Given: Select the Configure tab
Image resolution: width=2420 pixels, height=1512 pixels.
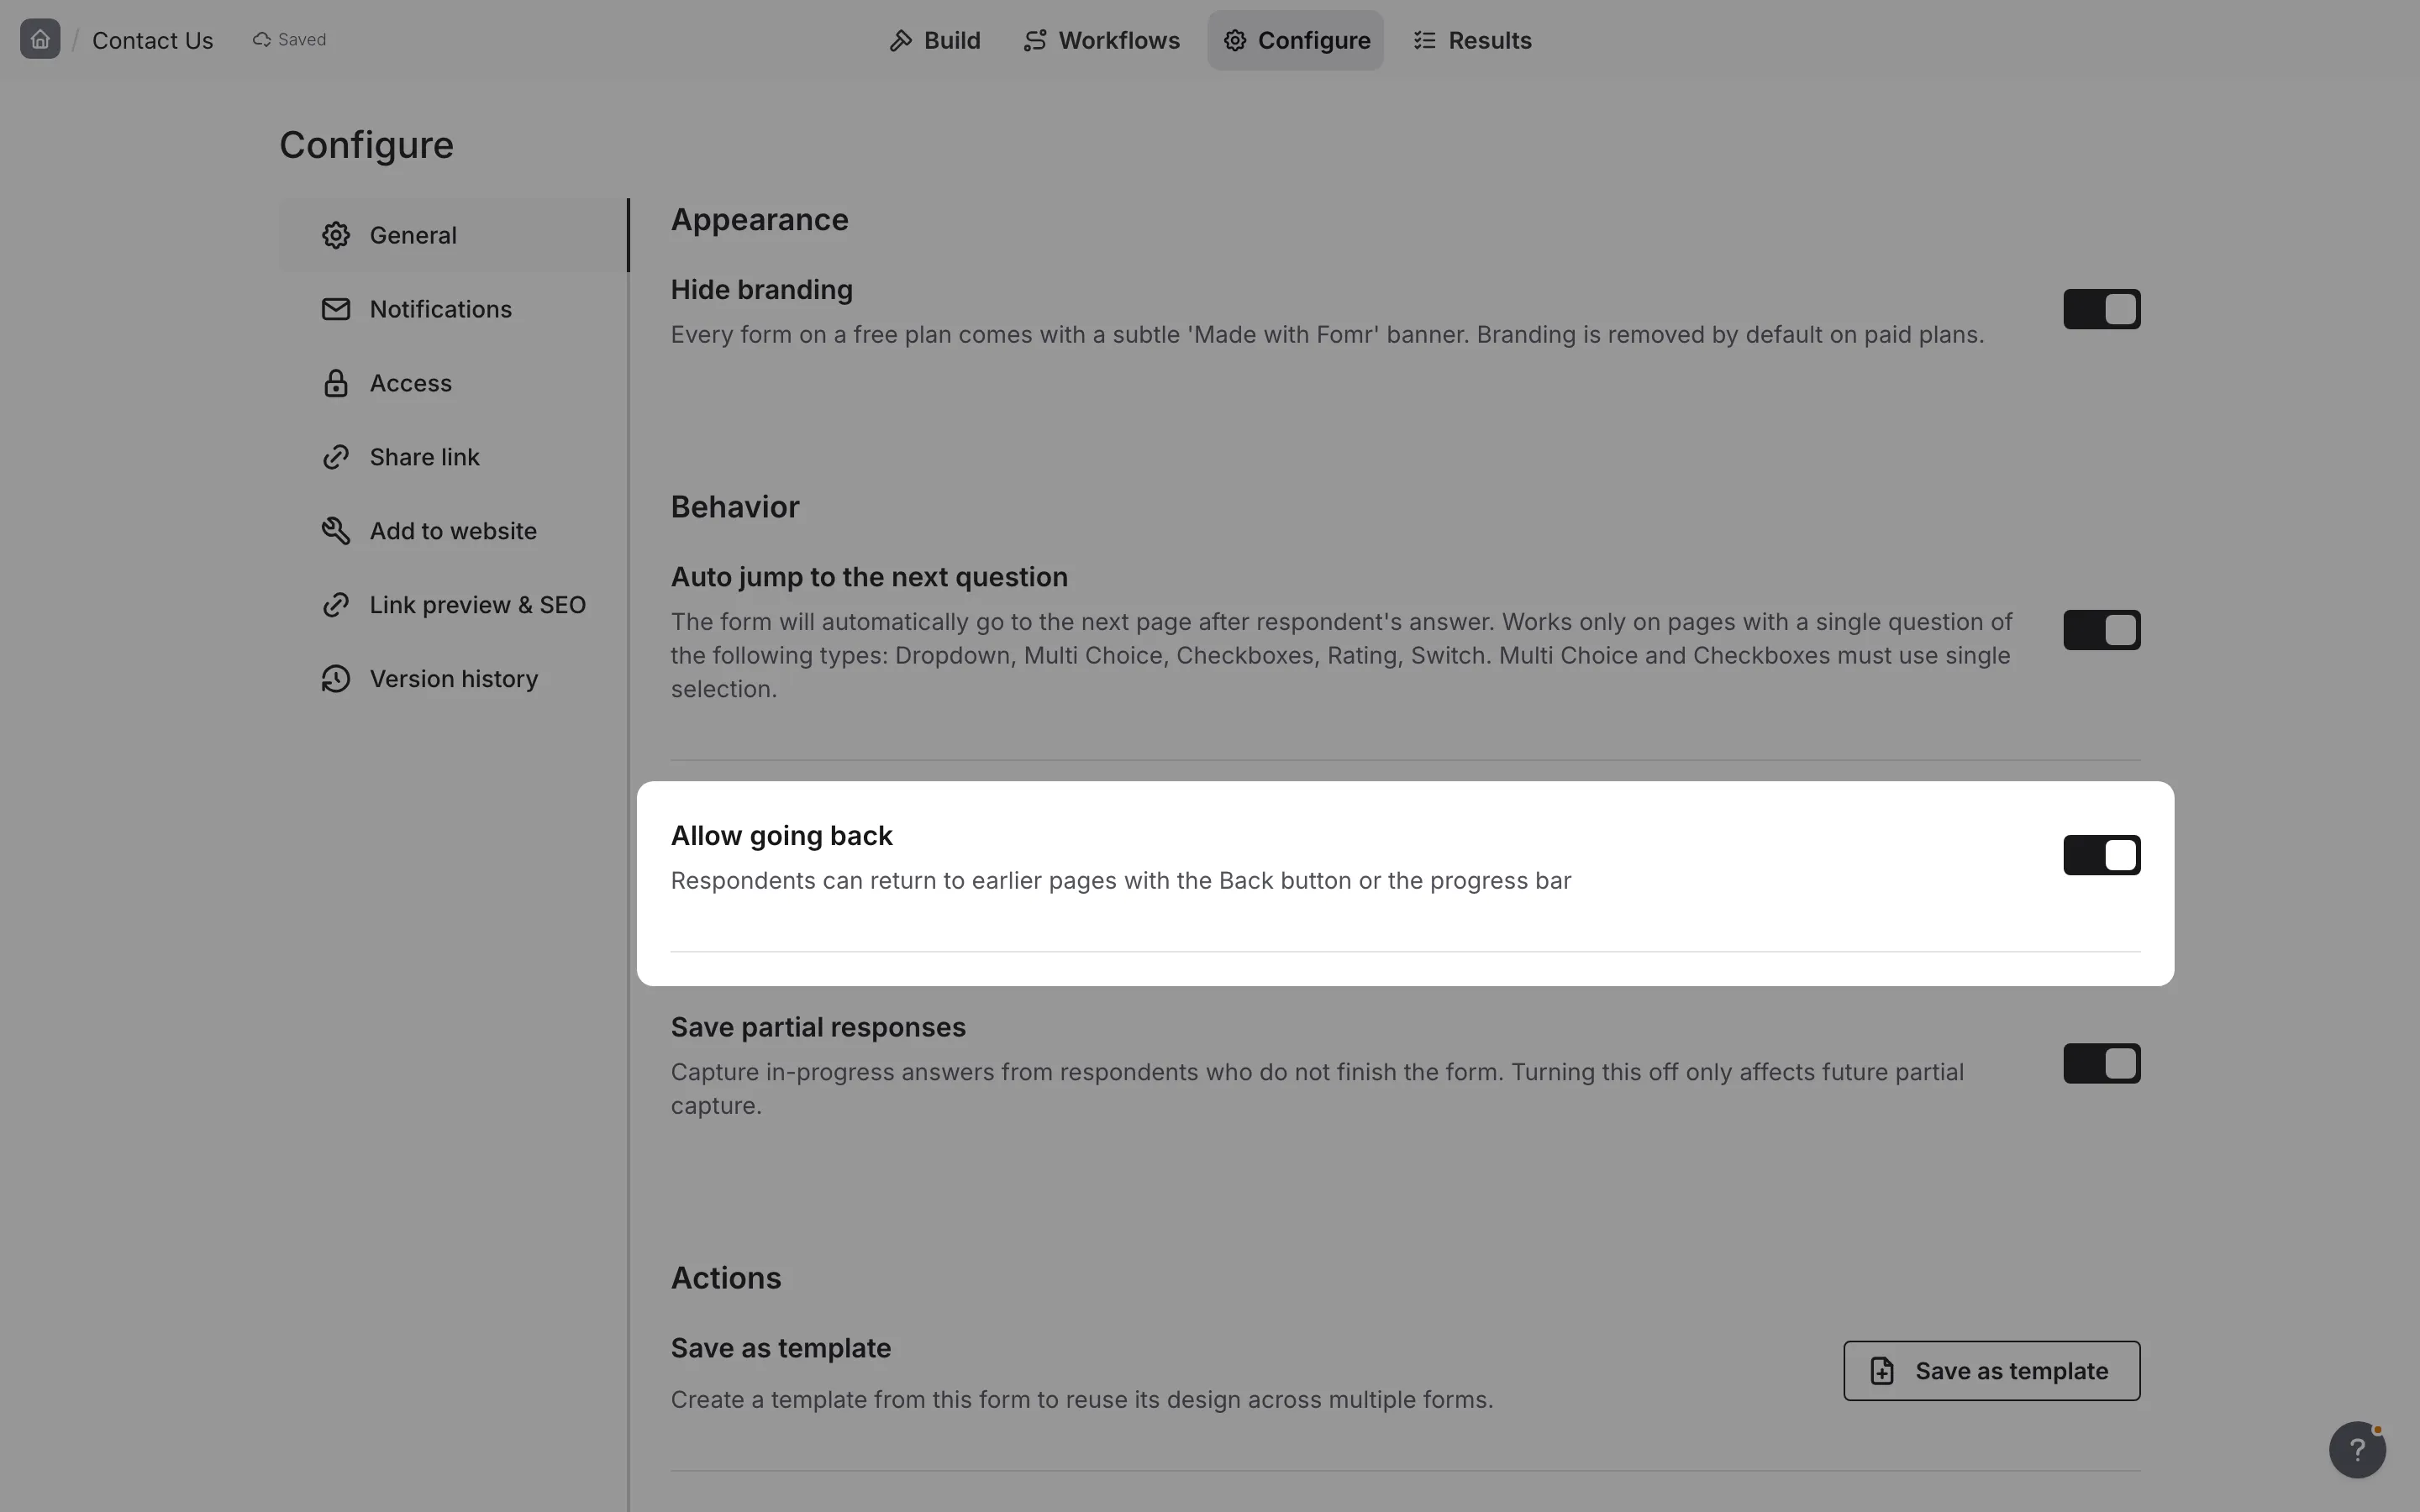Looking at the screenshot, I should tap(1295, 40).
